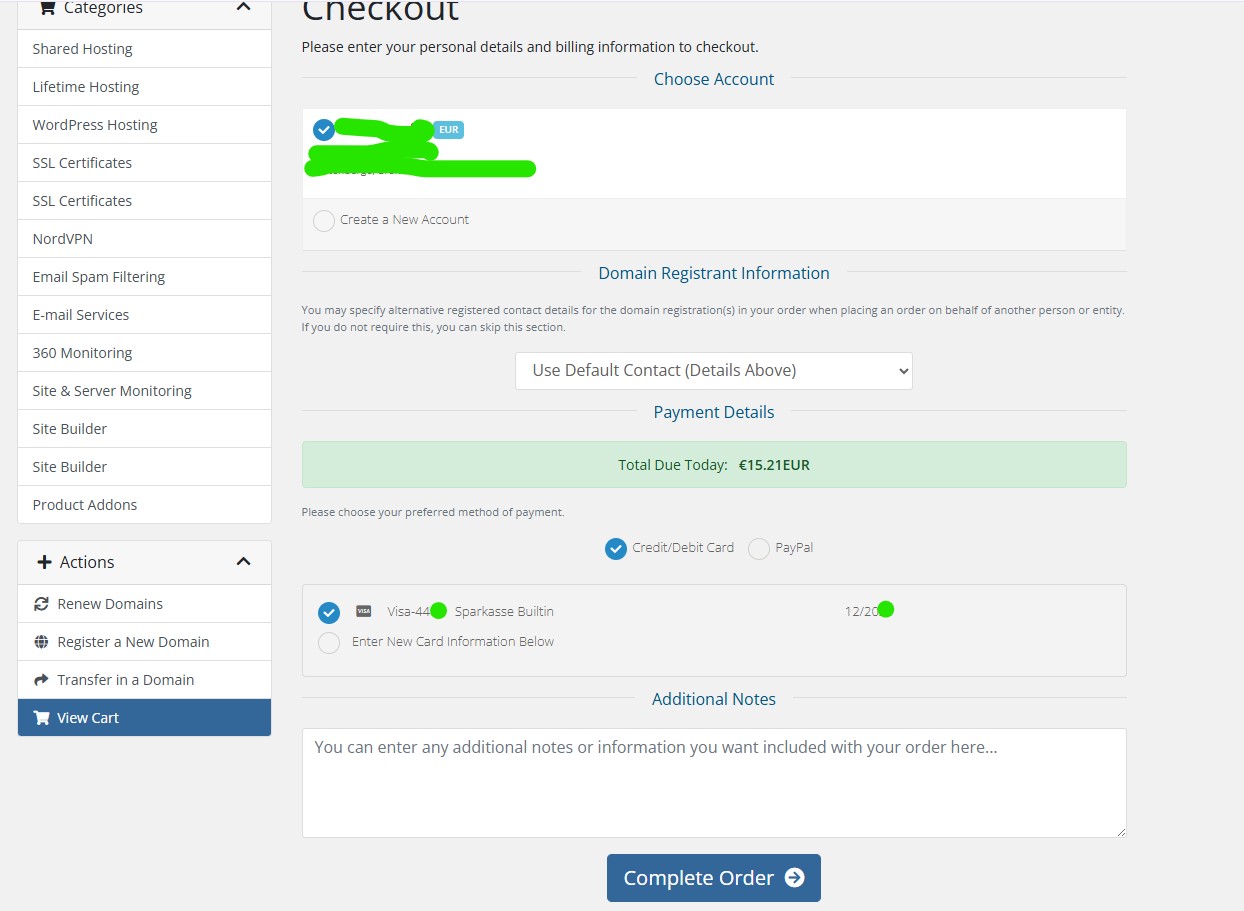1244x911 pixels.
Task: Collapse the Categories panel chevron
Action: (x=243, y=8)
